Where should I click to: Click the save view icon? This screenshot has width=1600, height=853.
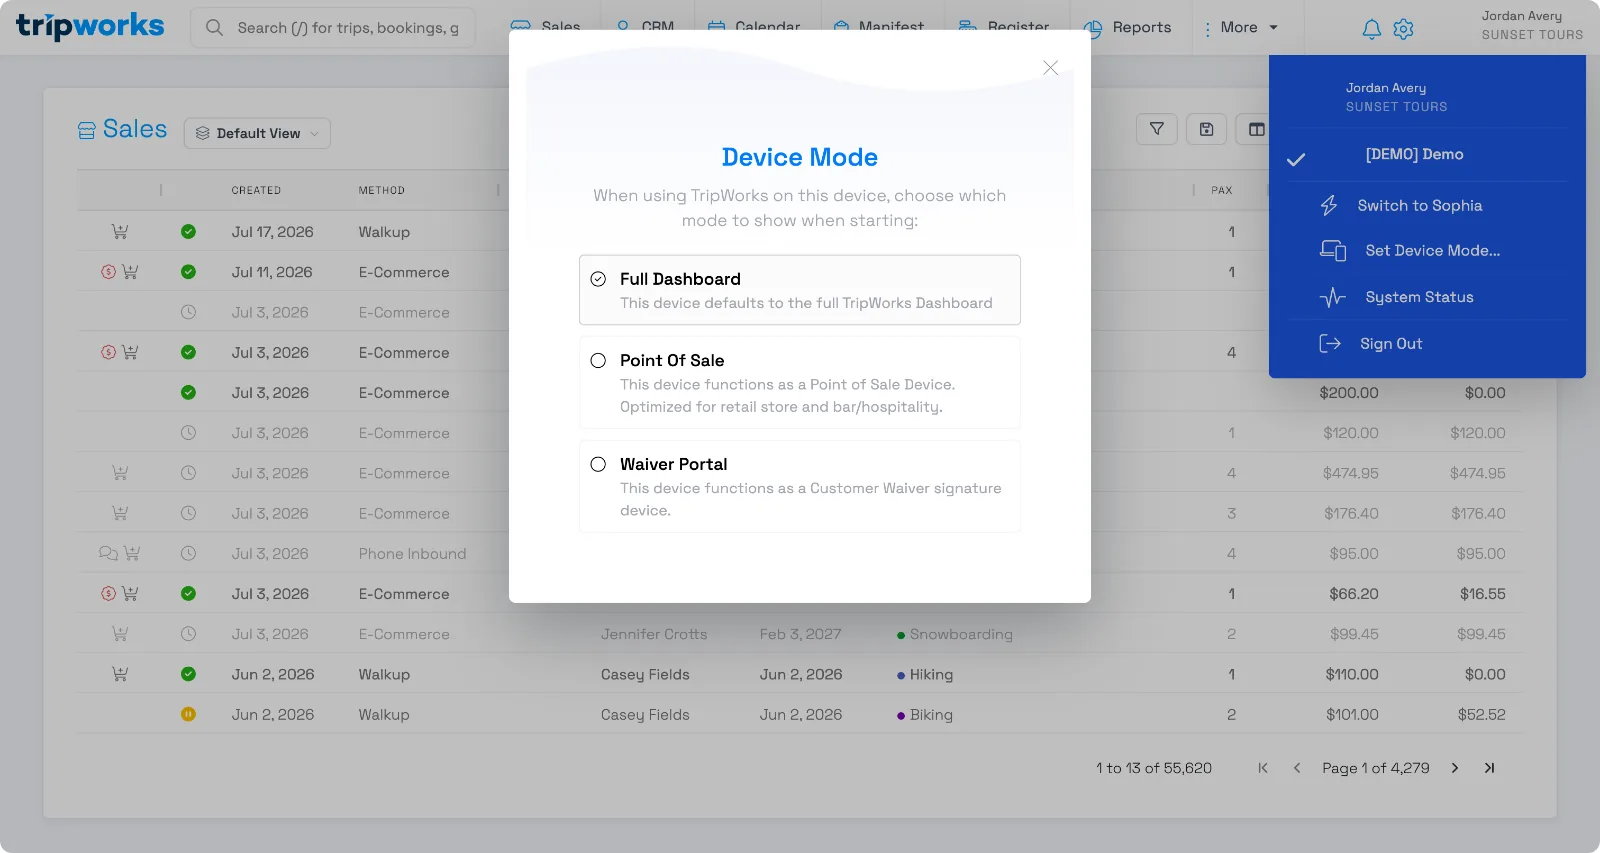1207,129
